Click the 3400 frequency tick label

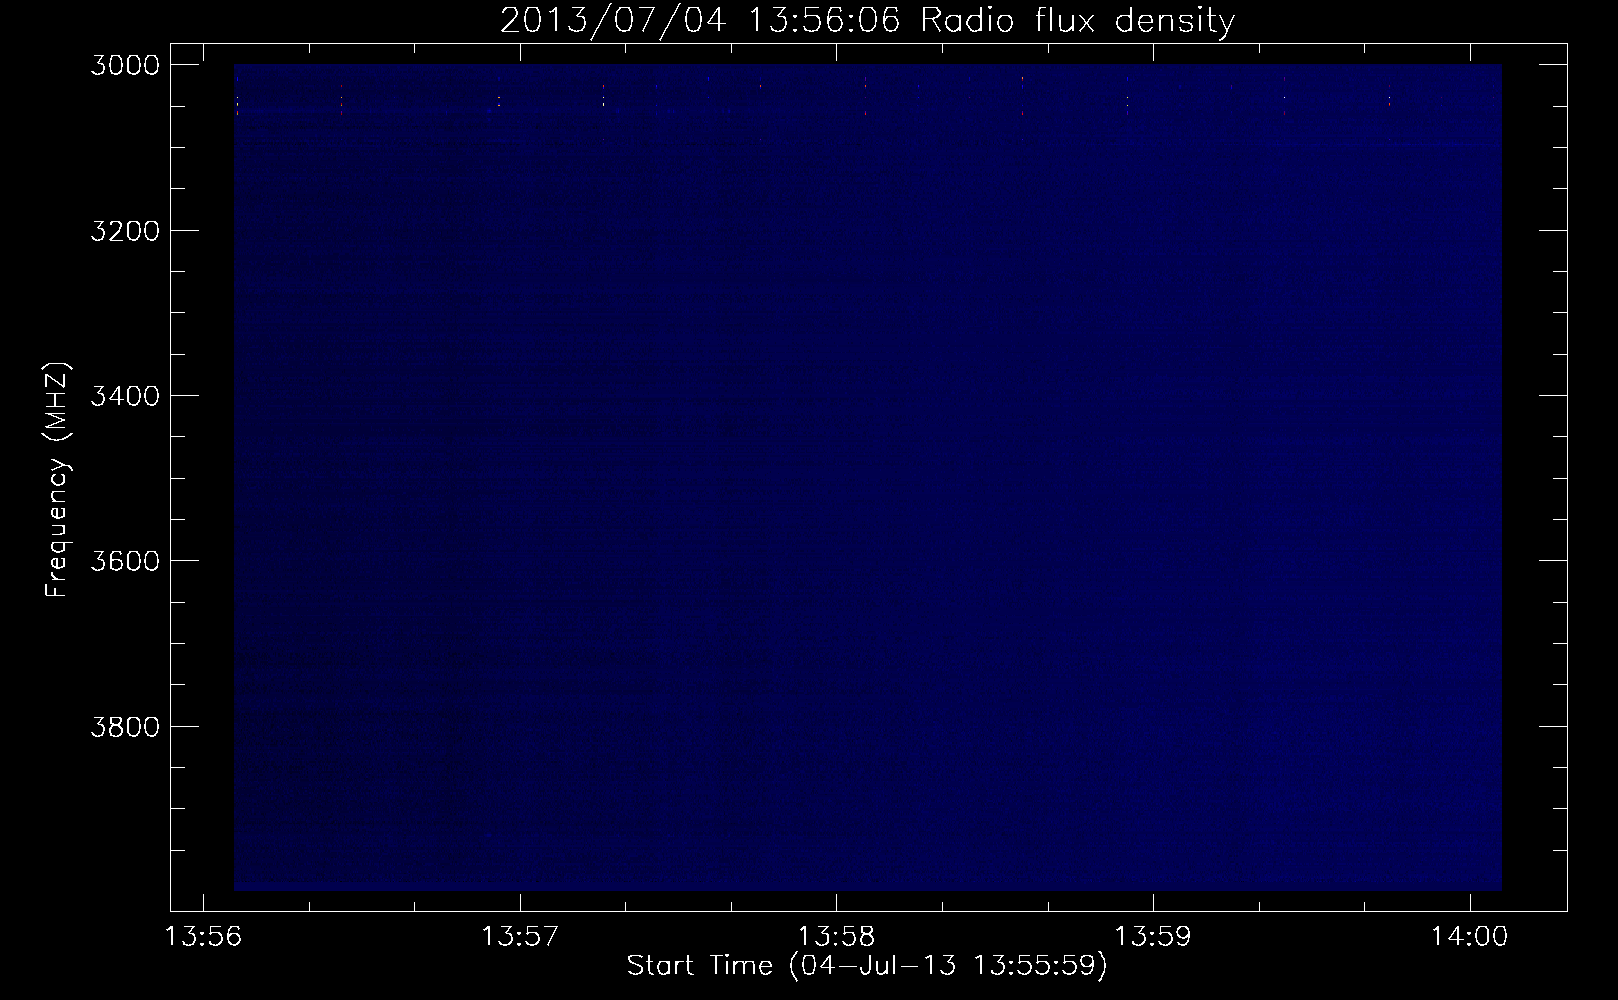click(x=124, y=395)
